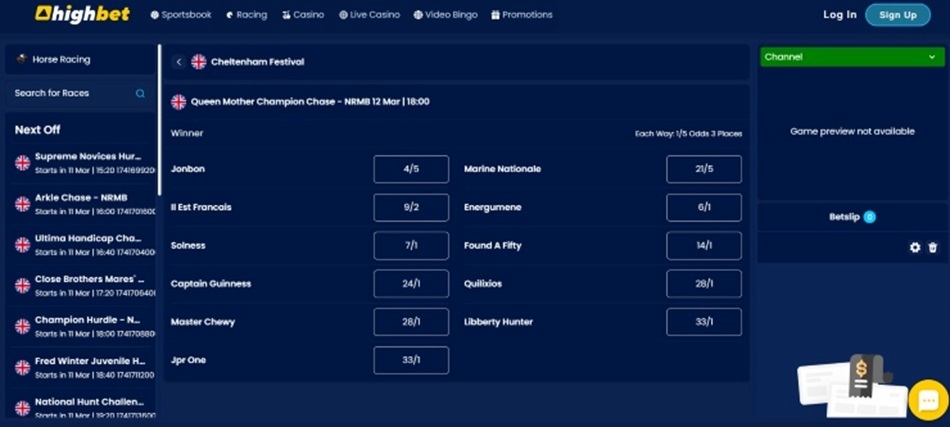Click the Live Casino icon

[344, 15]
